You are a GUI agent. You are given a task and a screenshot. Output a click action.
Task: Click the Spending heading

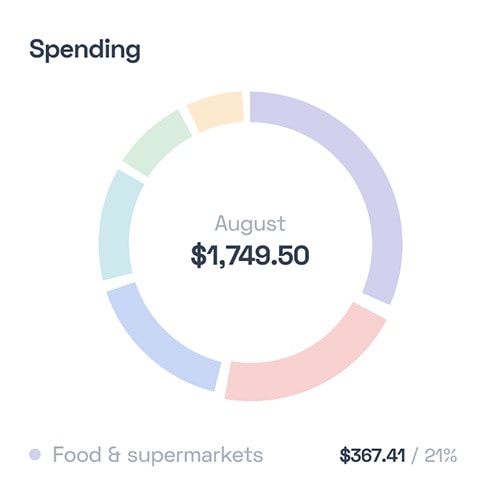[x=85, y=50]
